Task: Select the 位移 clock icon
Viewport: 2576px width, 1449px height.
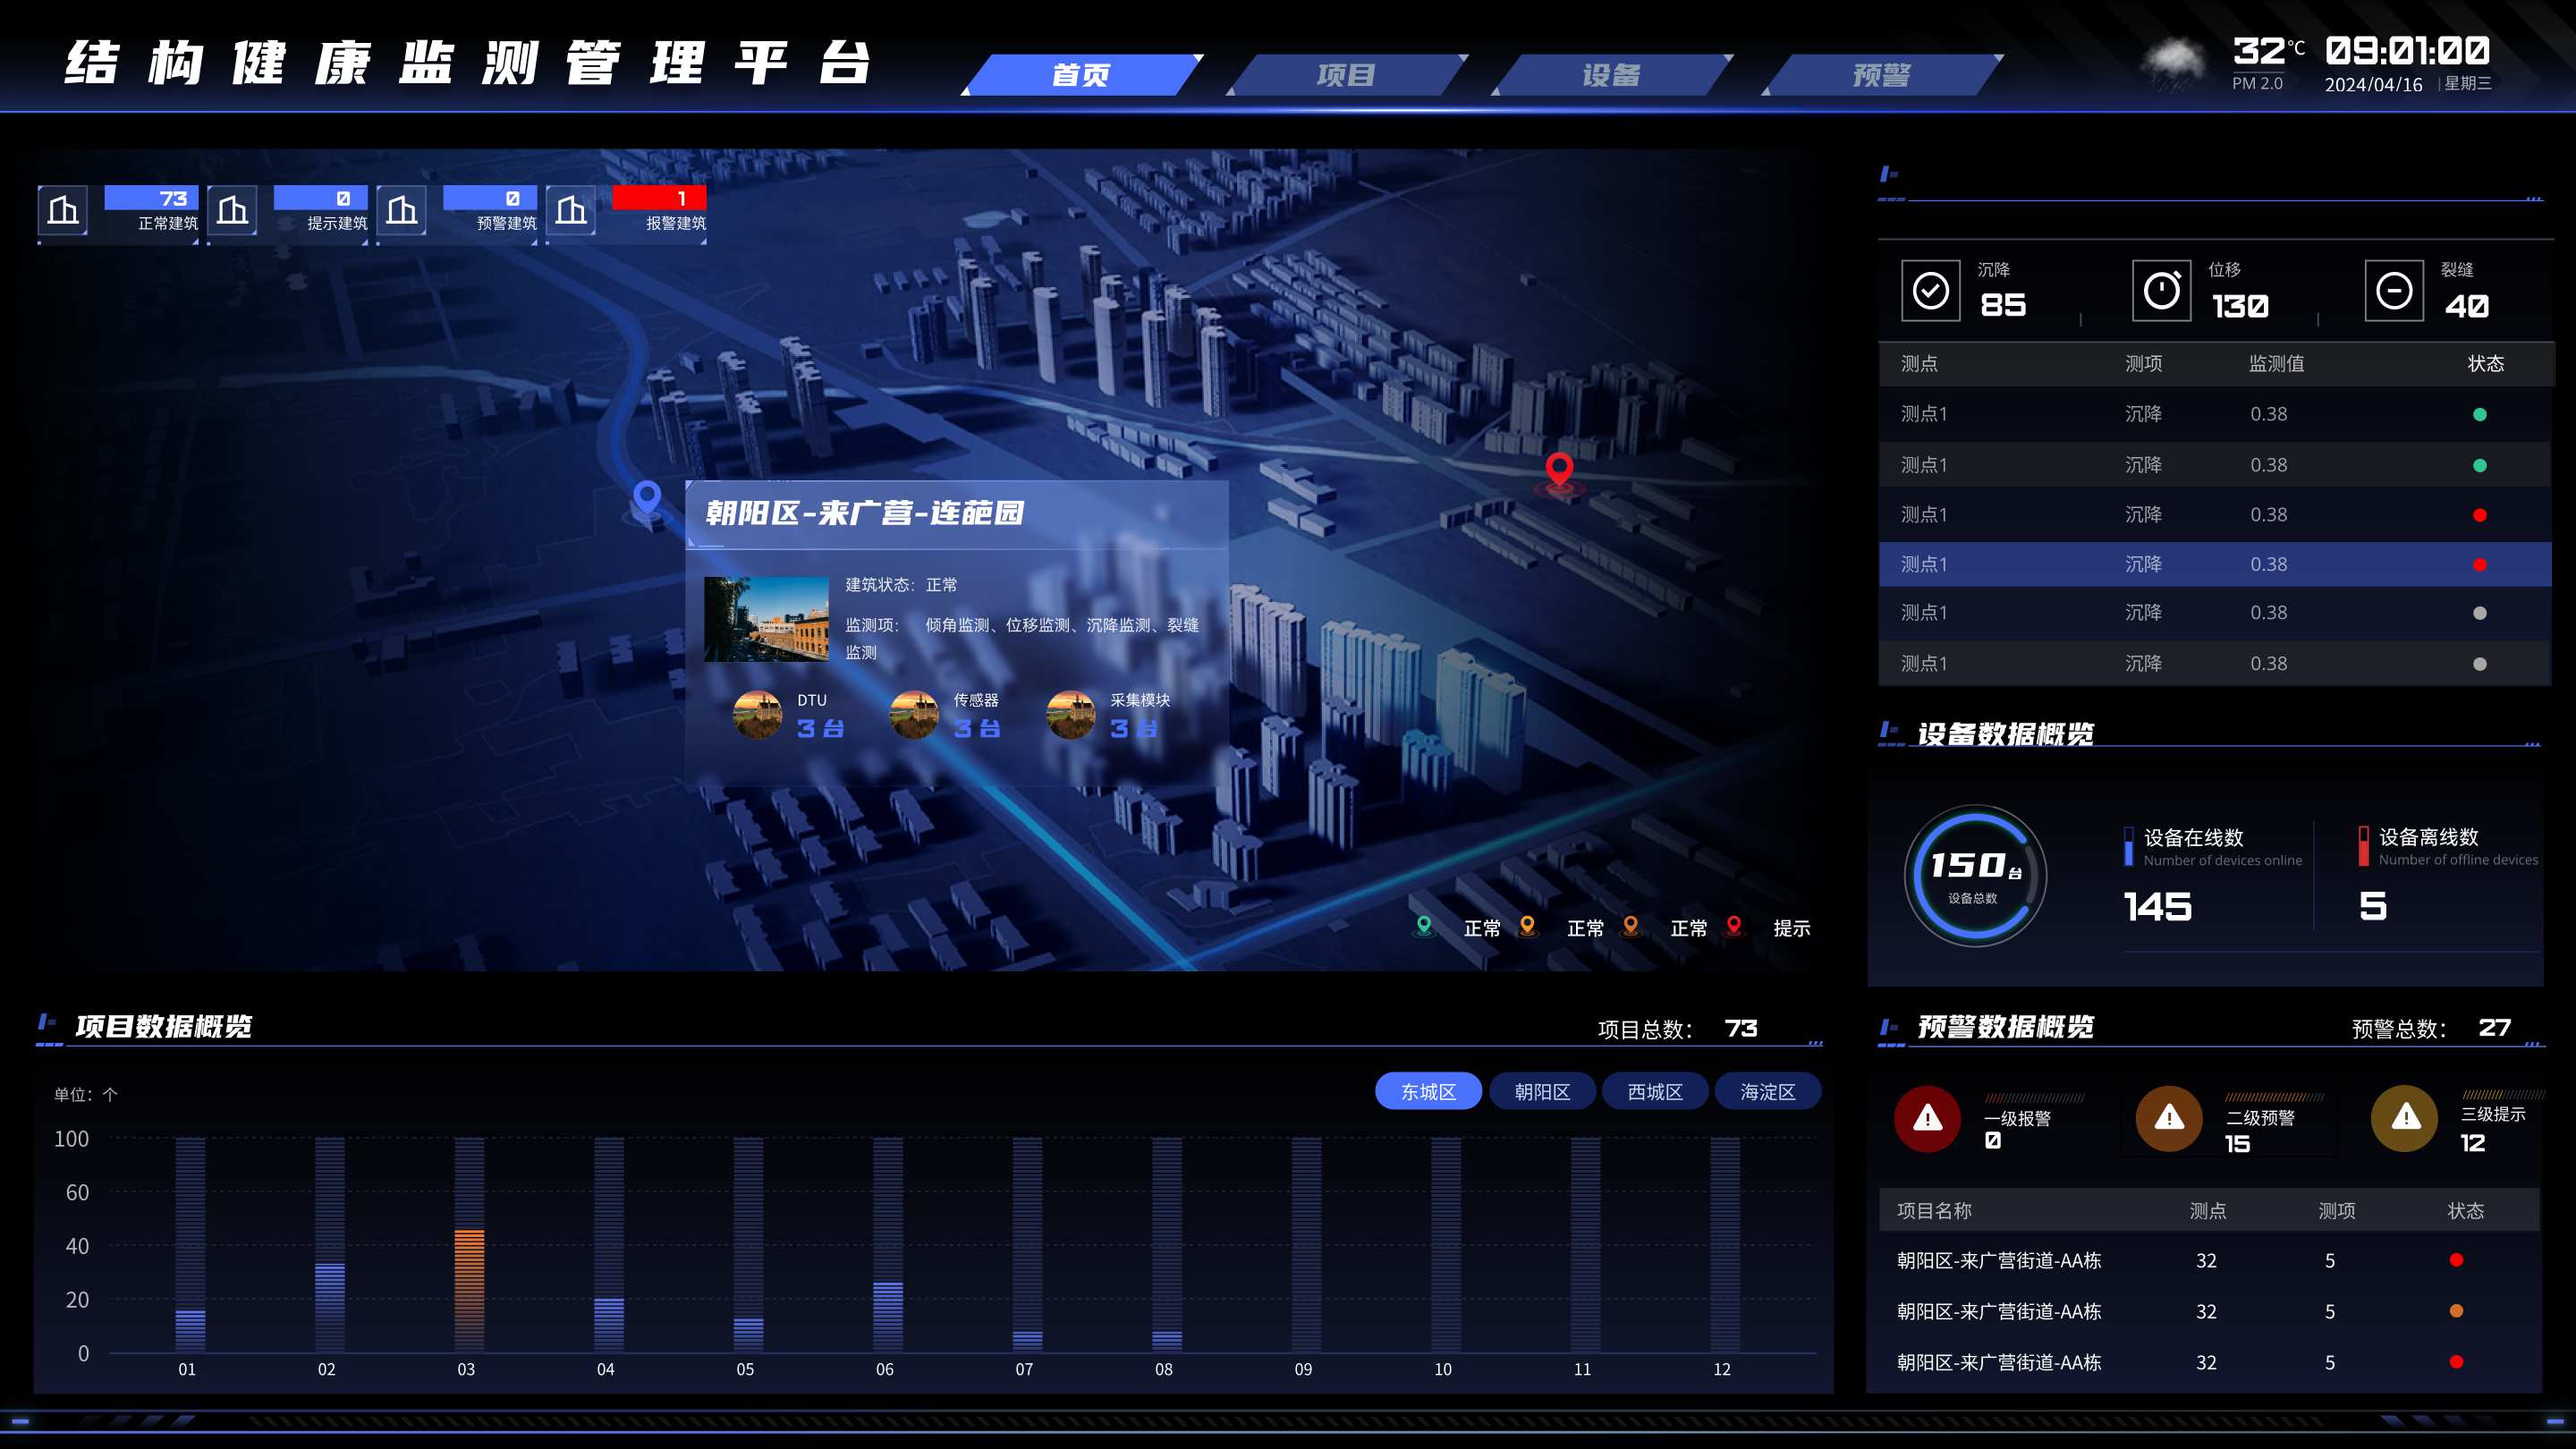Action: pos(2161,291)
